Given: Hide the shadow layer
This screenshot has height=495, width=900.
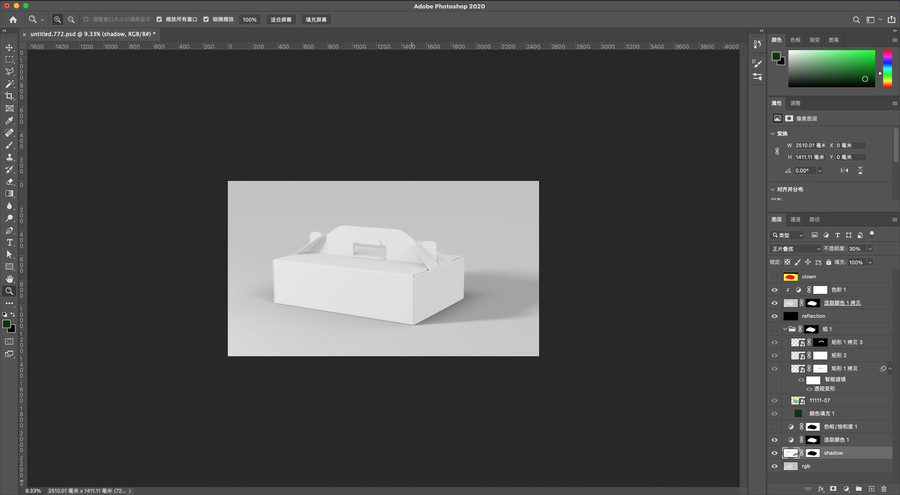Looking at the screenshot, I should [x=774, y=453].
